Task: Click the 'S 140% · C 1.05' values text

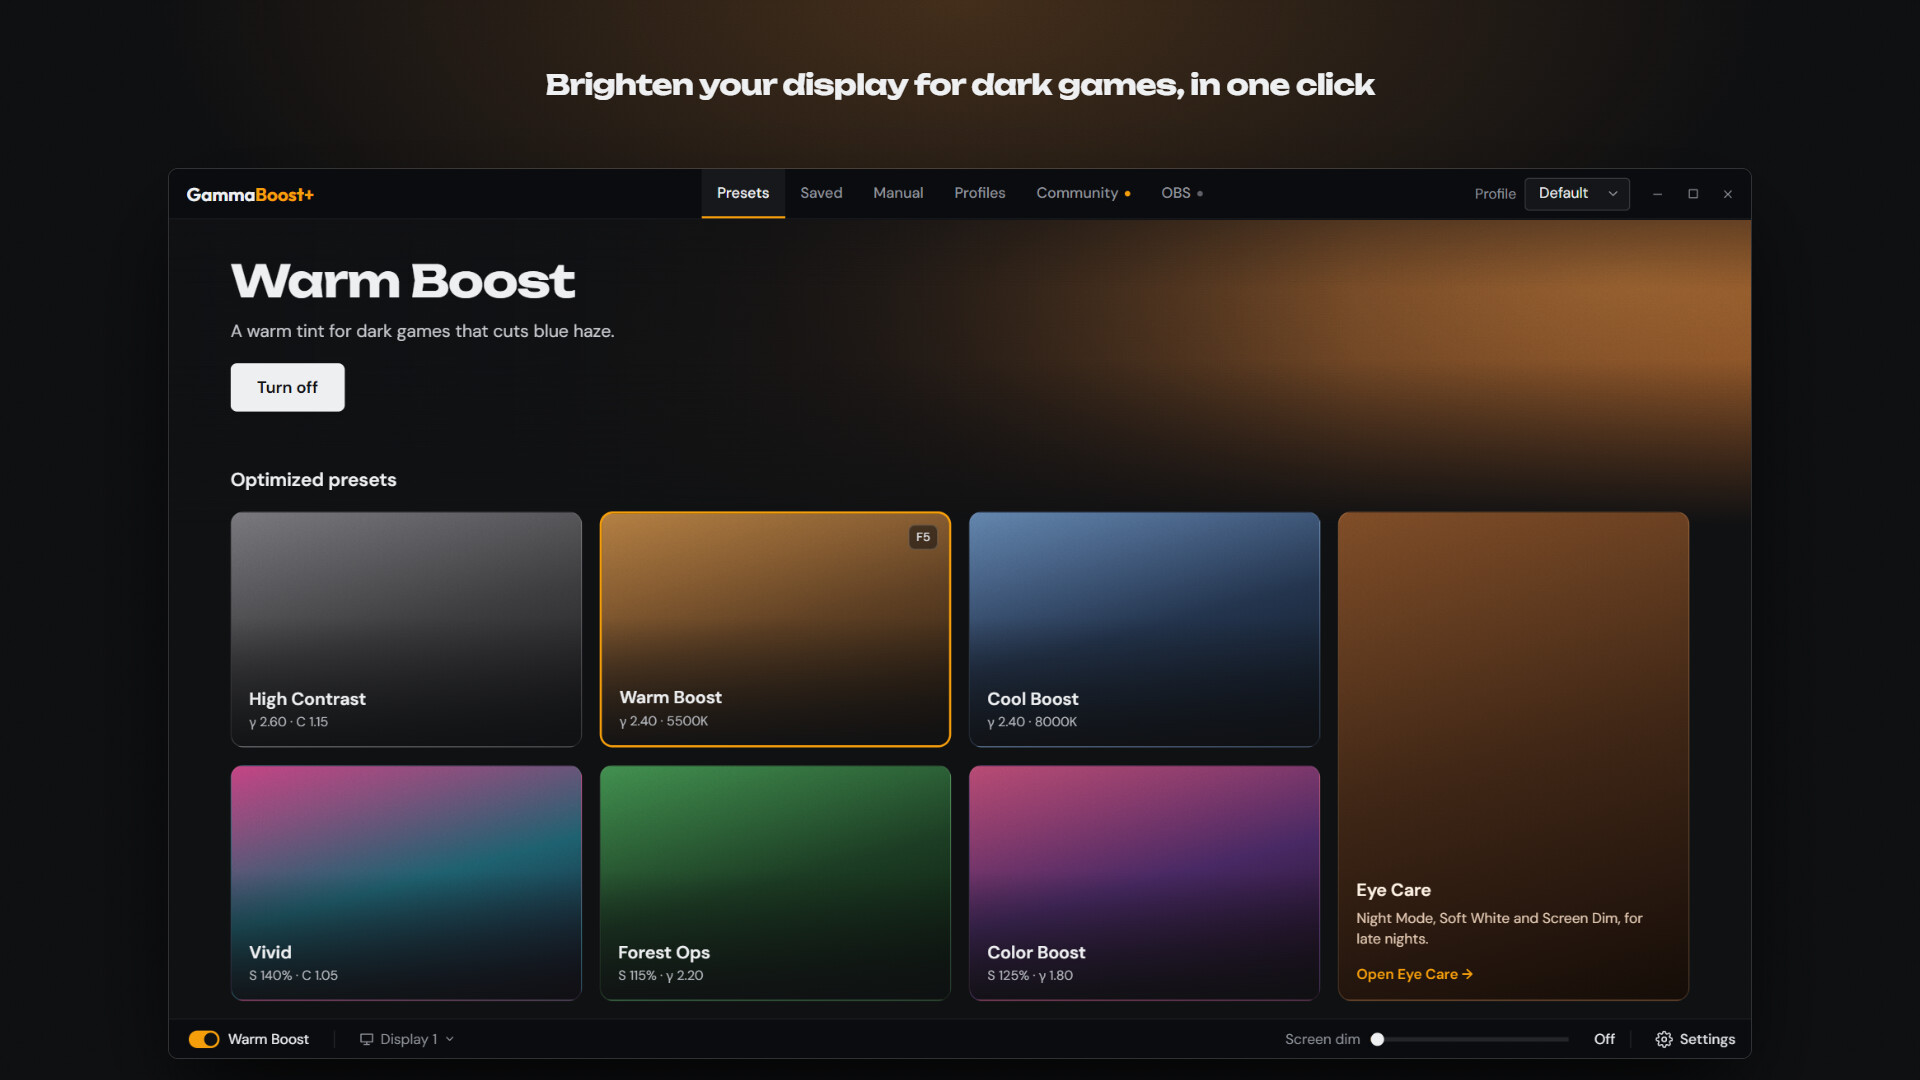Action: click(x=293, y=975)
